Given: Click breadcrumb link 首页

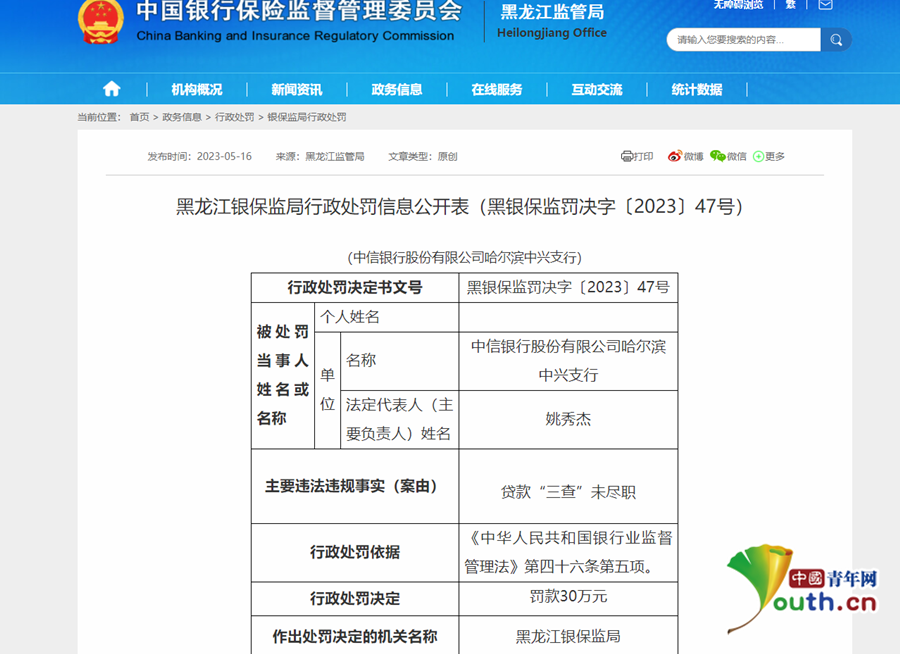Looking at the screenshot, I should pos(139,117).
